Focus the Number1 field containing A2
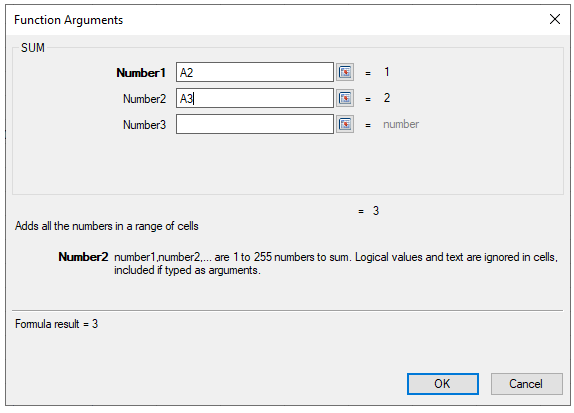Image resolution: width=574 pixels, height=413 pixels. (255, 72)
